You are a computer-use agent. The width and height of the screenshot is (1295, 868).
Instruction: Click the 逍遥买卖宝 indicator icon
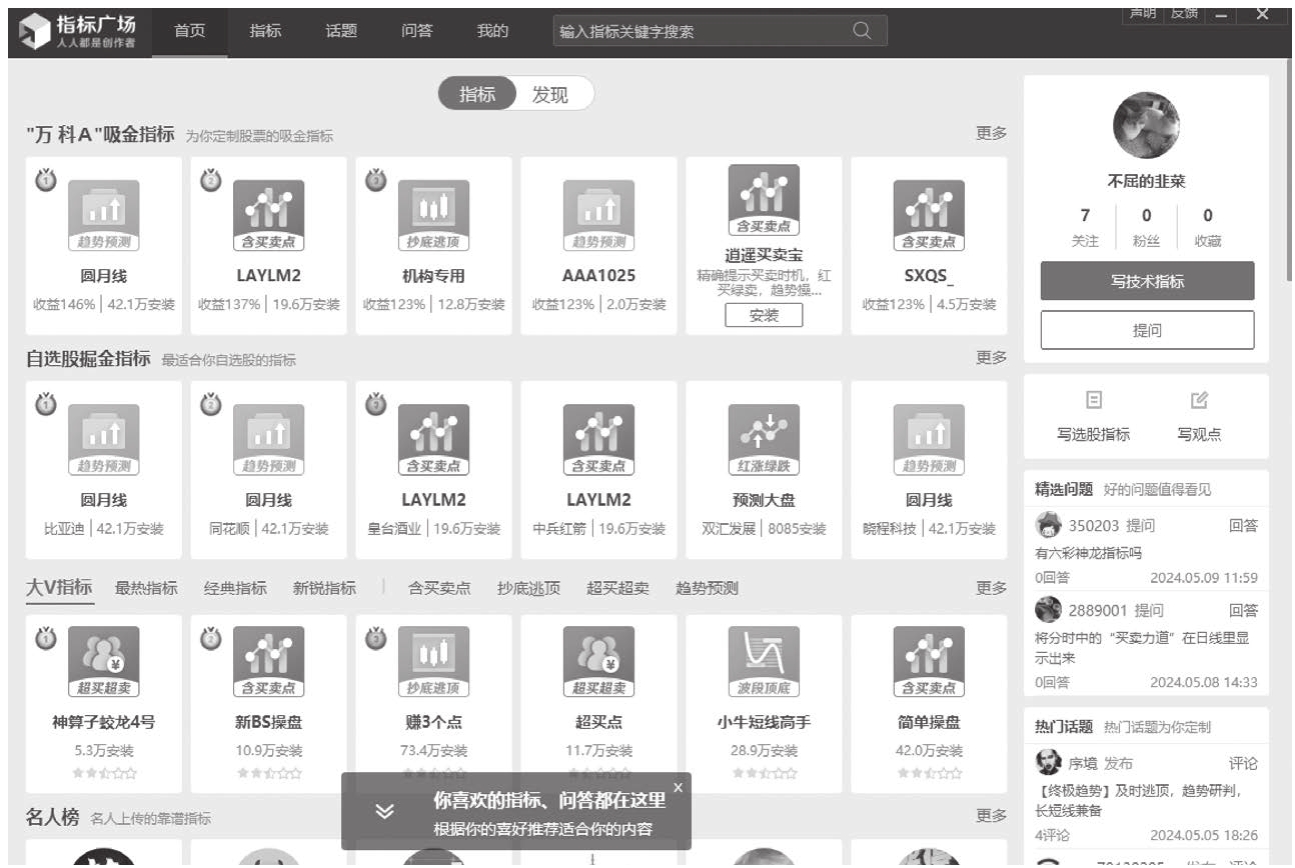click(763, 200)
